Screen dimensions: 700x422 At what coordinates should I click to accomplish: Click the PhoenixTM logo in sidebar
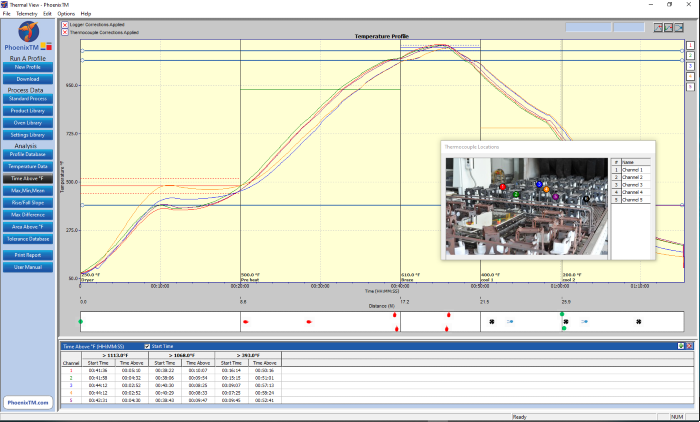(29, 36)
